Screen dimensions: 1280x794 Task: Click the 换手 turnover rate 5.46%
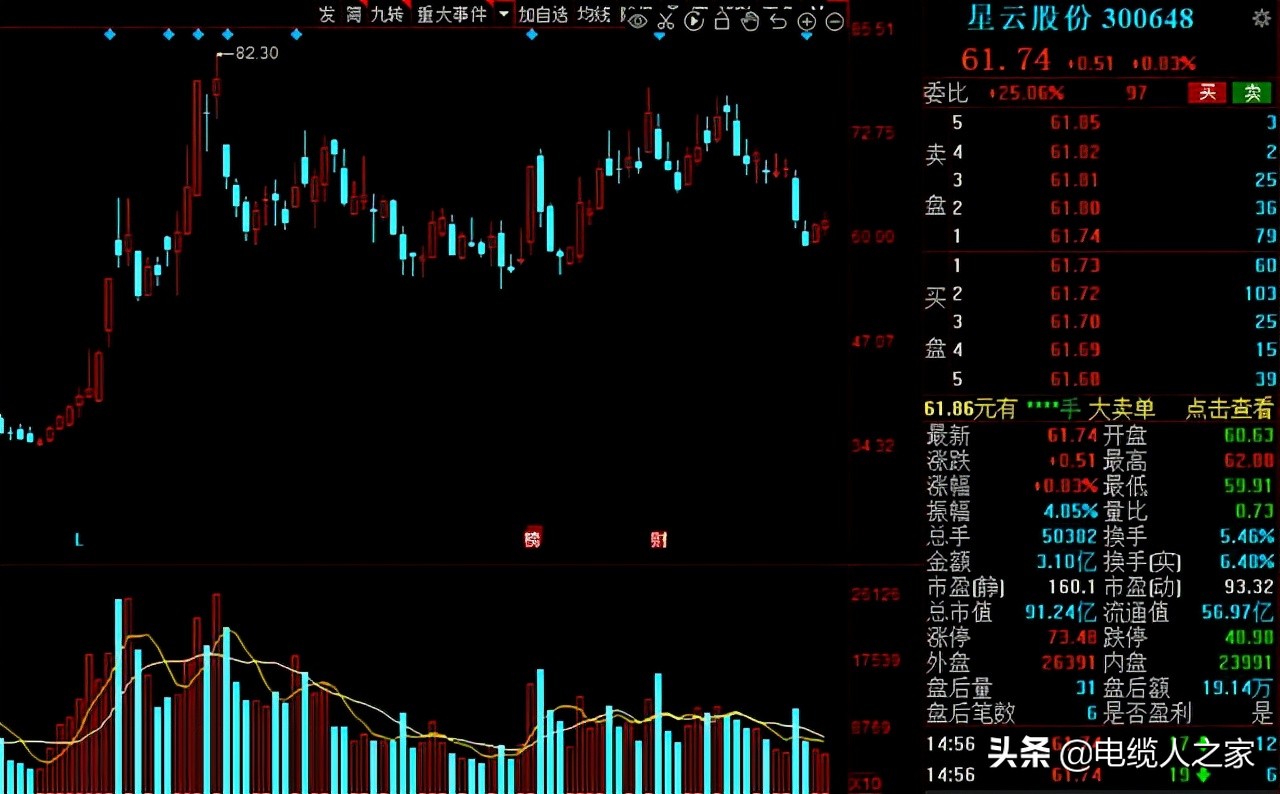click(1247, 537)
